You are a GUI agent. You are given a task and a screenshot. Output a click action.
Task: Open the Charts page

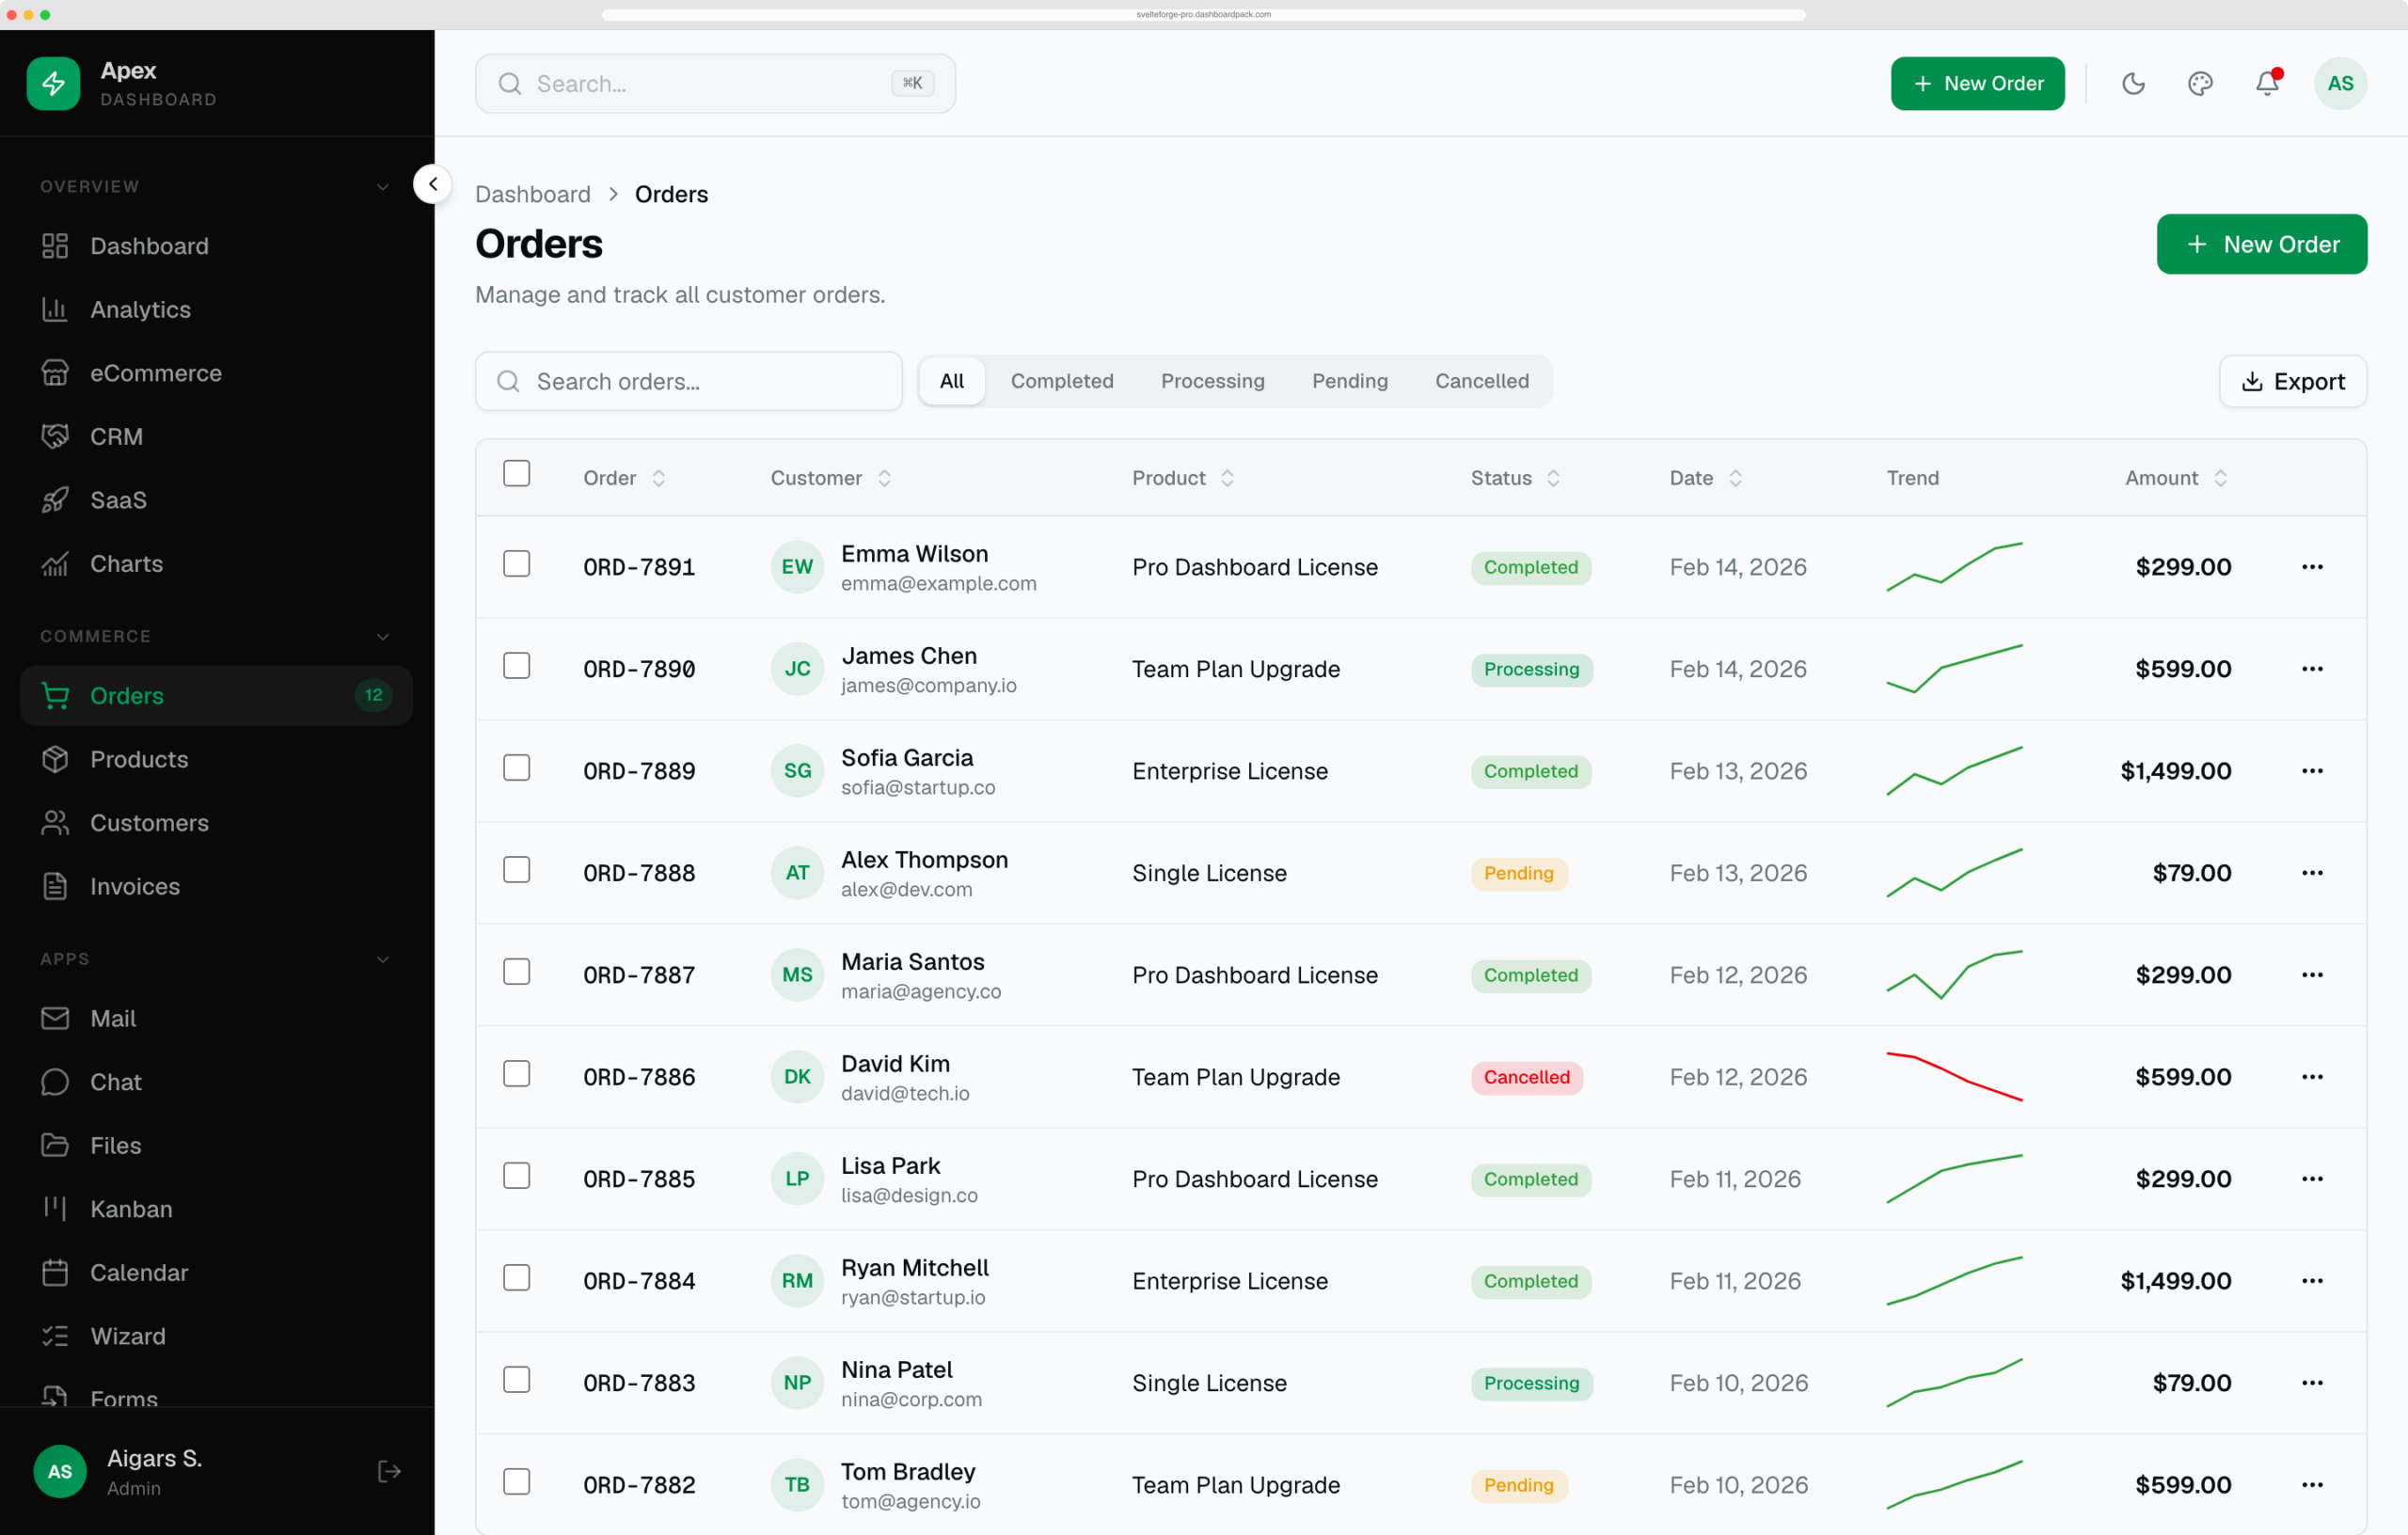(x=216, y=564)
